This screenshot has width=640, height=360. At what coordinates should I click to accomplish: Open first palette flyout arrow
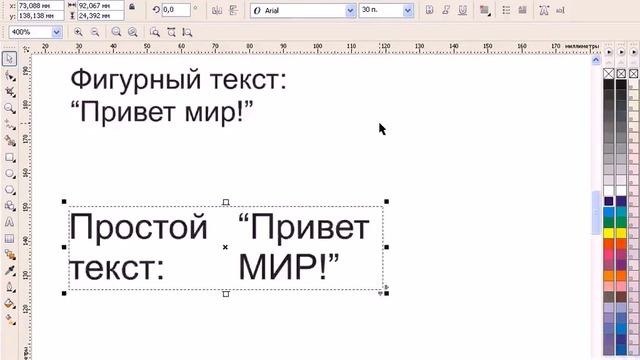[609, 52]
